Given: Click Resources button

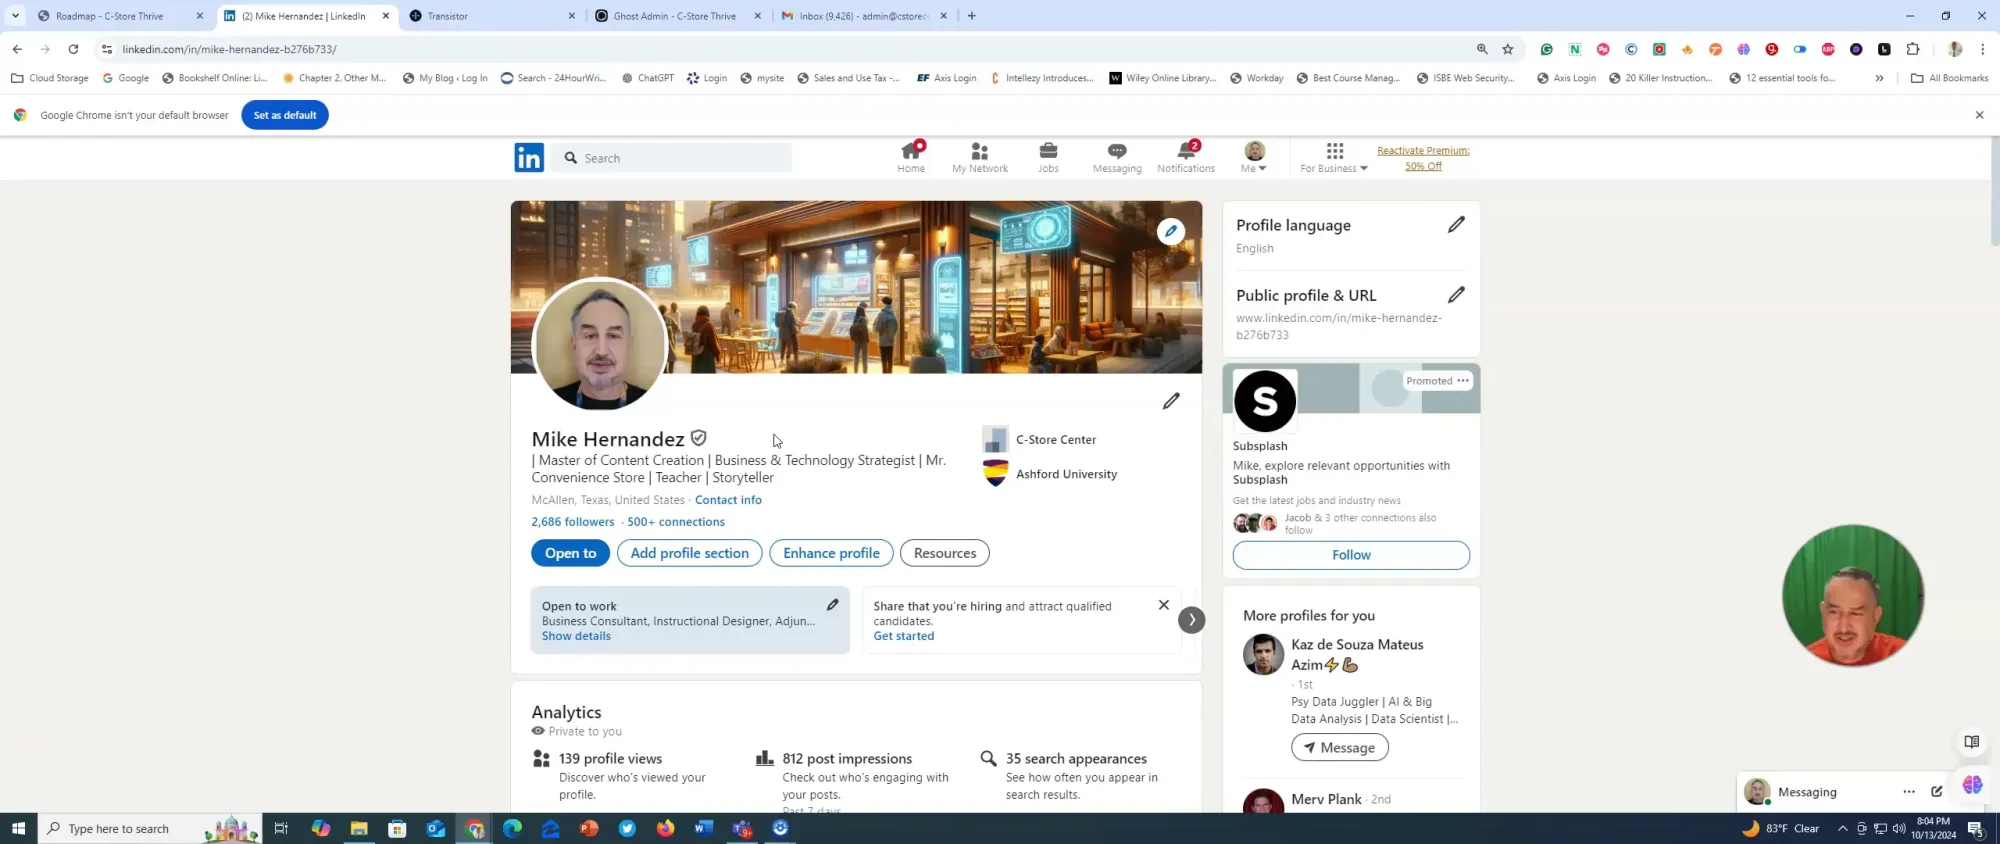Looking at the screenshot, I should click(945, 553).
